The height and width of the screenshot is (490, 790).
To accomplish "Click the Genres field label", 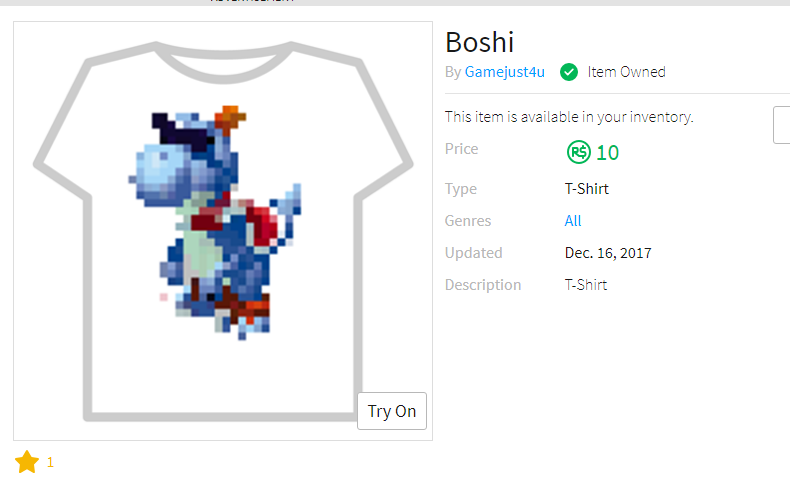I will click(x=468, y=221).
